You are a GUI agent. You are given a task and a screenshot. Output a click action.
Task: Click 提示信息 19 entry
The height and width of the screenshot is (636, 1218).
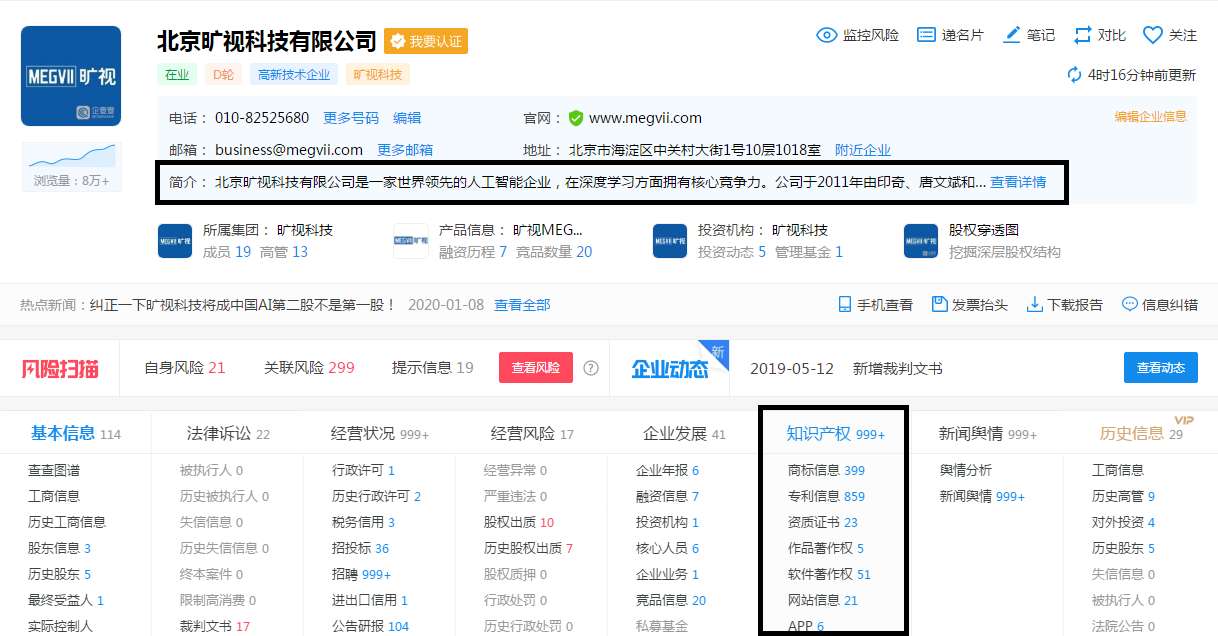[433, 368]
